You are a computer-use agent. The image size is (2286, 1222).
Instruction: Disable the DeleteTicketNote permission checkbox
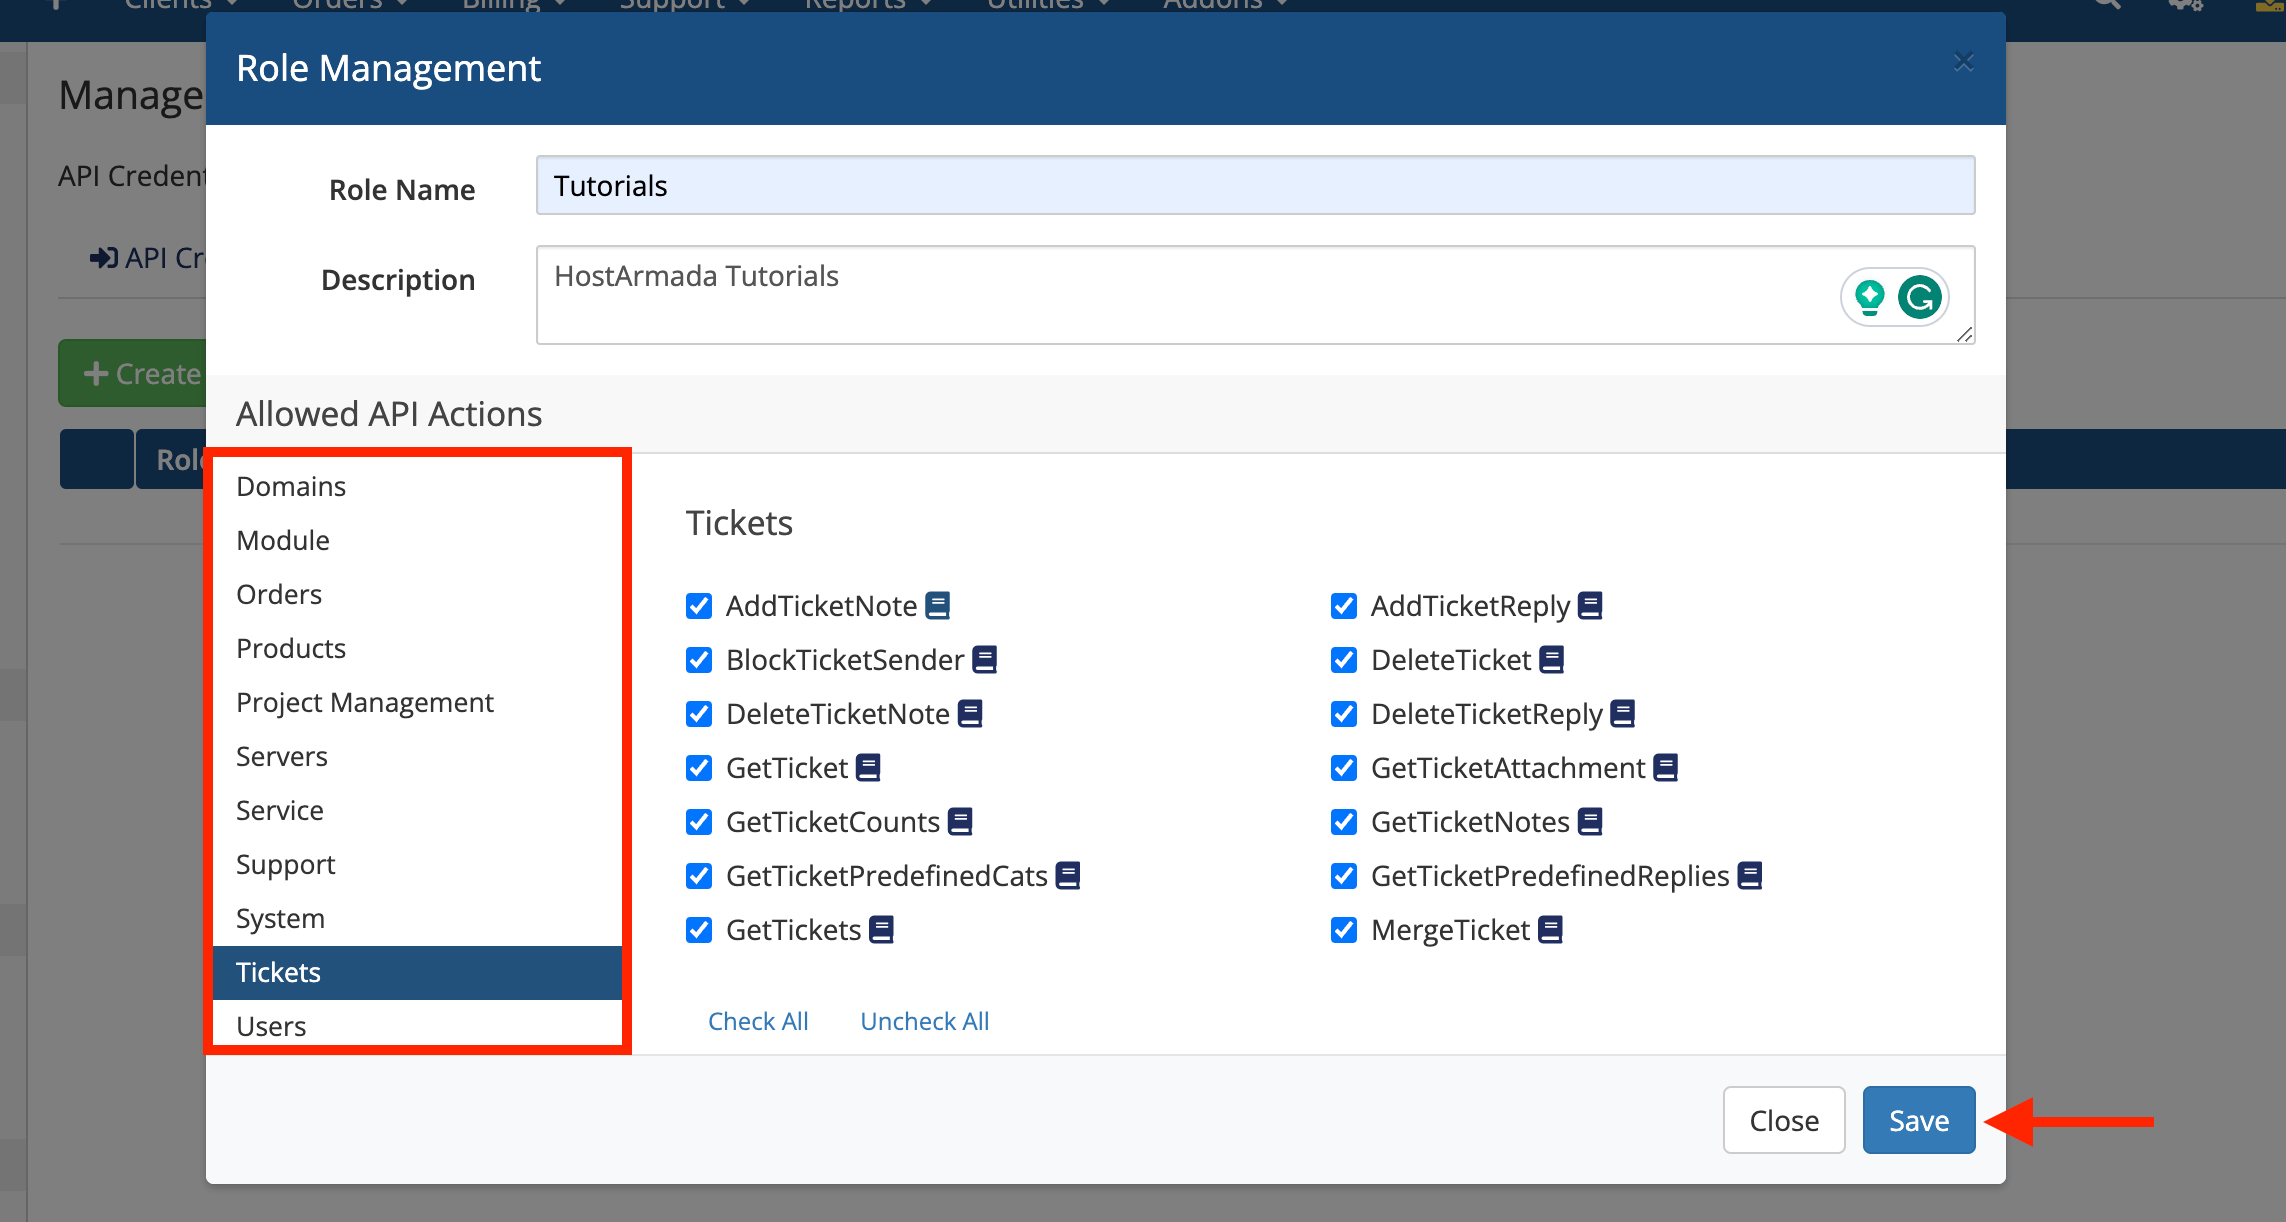699,714
